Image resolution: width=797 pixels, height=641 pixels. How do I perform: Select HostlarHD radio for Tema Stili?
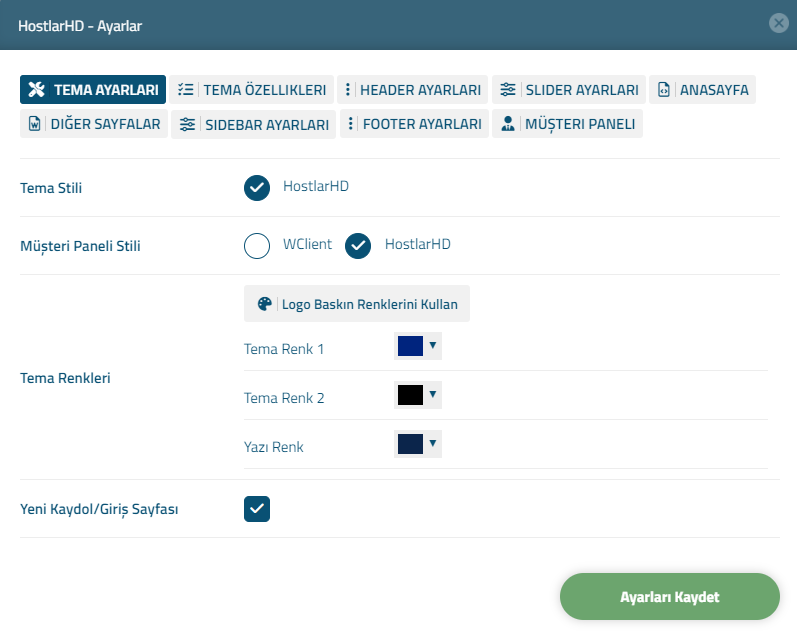click(257, 188)
